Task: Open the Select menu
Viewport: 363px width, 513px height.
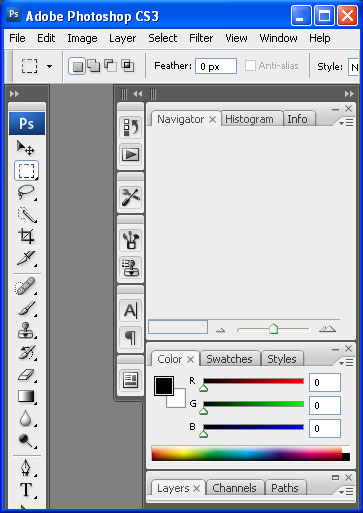Action: (x=163, y=38)
